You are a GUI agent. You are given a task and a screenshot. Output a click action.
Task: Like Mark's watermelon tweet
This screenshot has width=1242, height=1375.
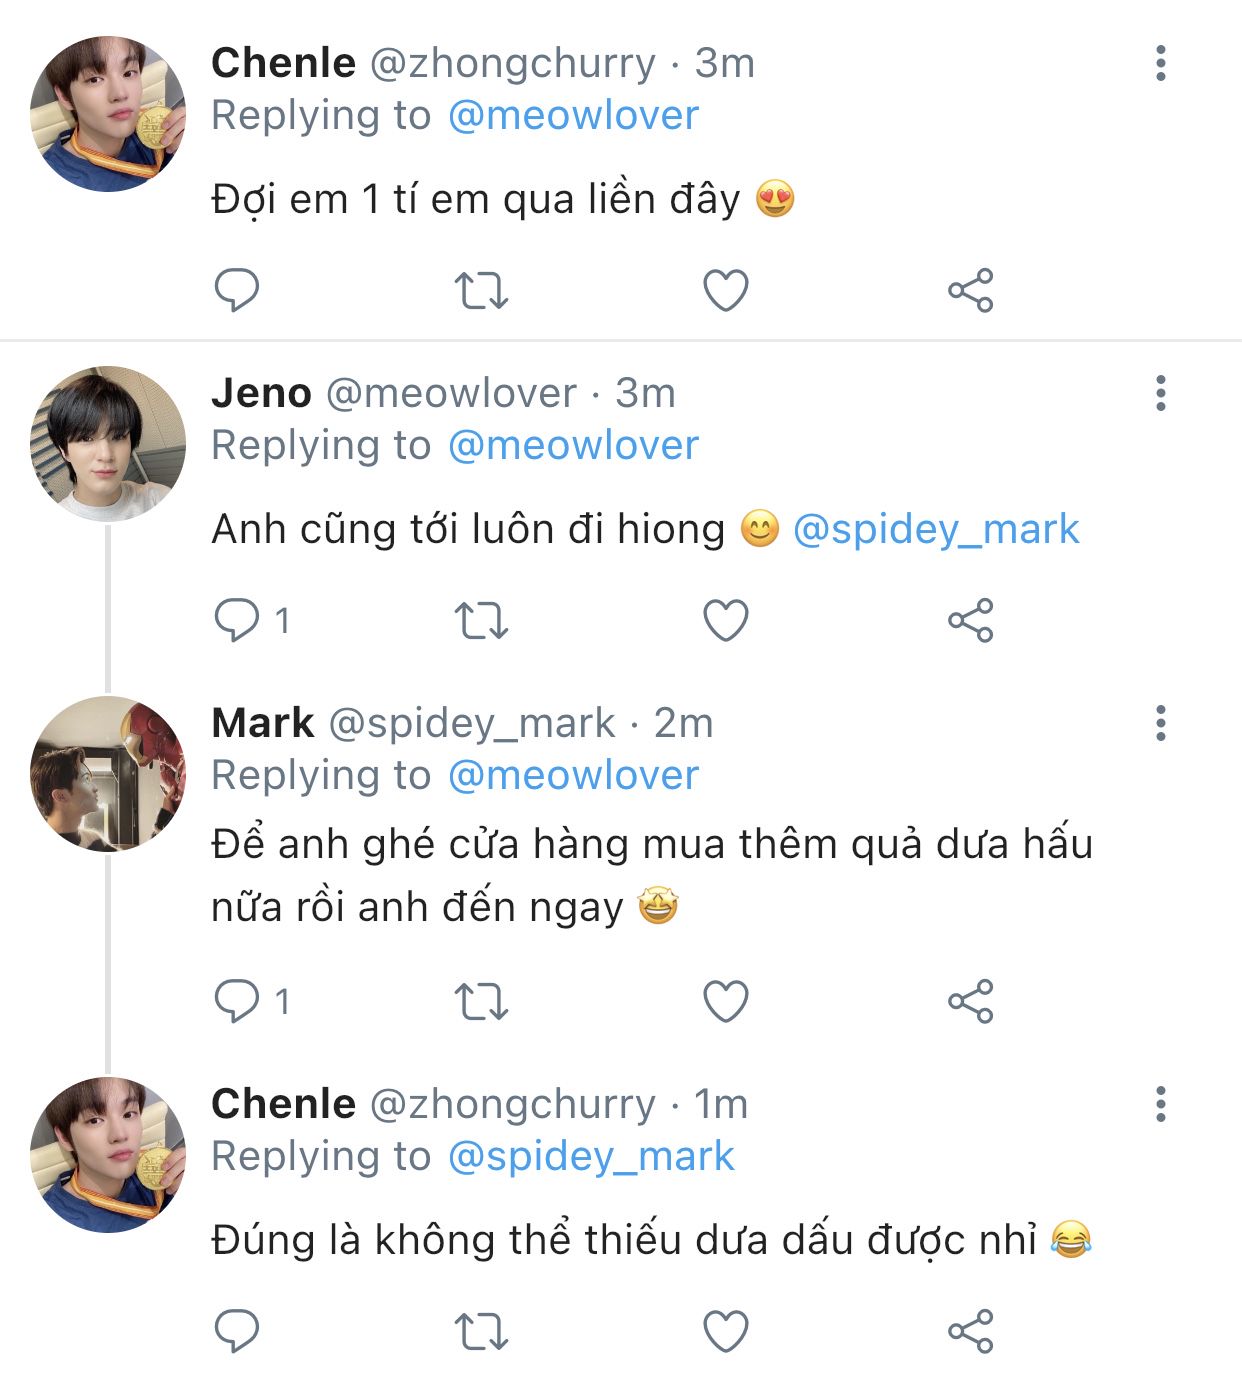click(726, 1001)
